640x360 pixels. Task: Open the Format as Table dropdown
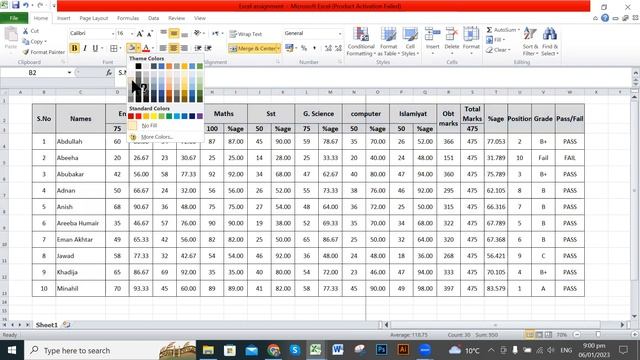tap(388, 42)
